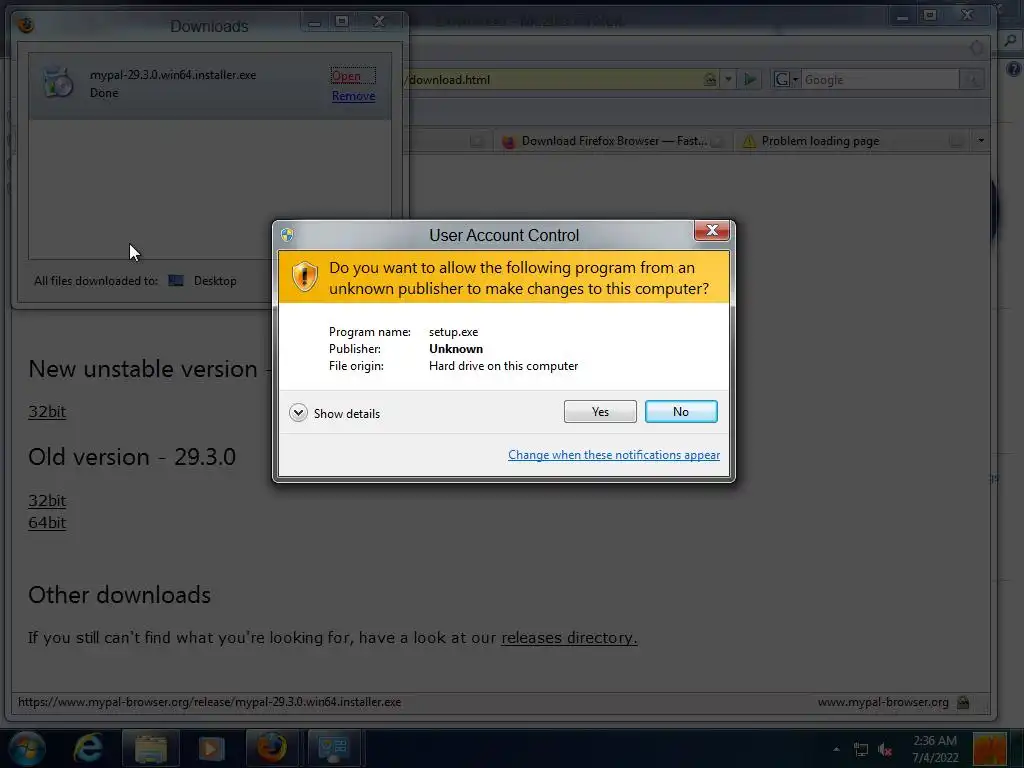Click the clock showing 2:36 AM

click(x=935, y=749)
